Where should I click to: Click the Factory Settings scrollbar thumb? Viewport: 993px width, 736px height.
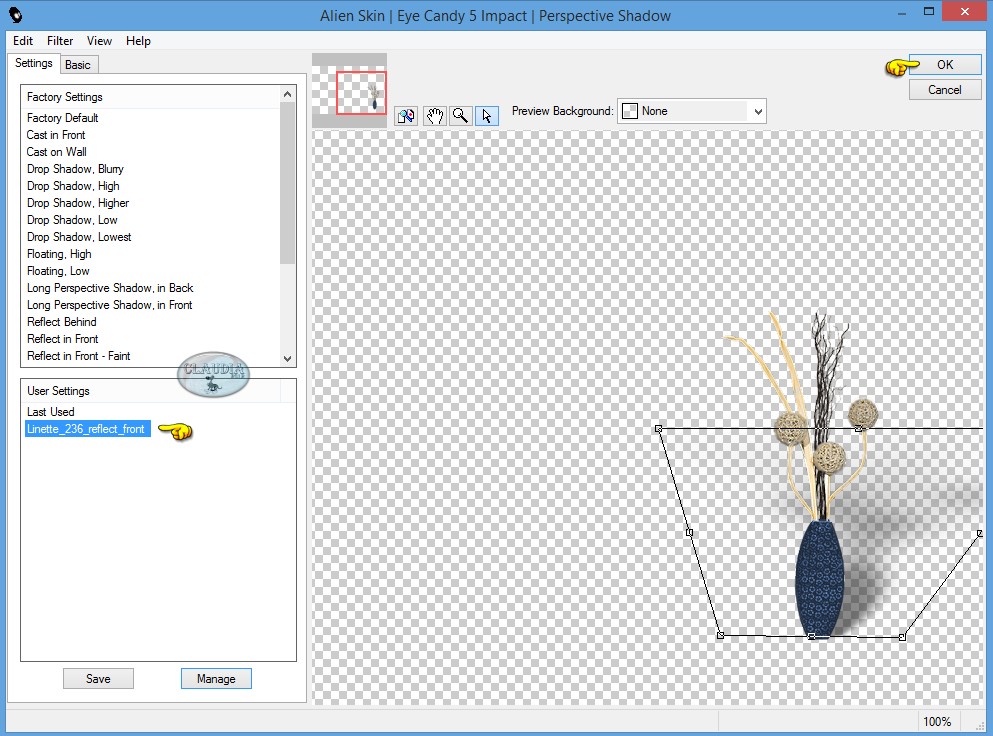coord(288,182)
